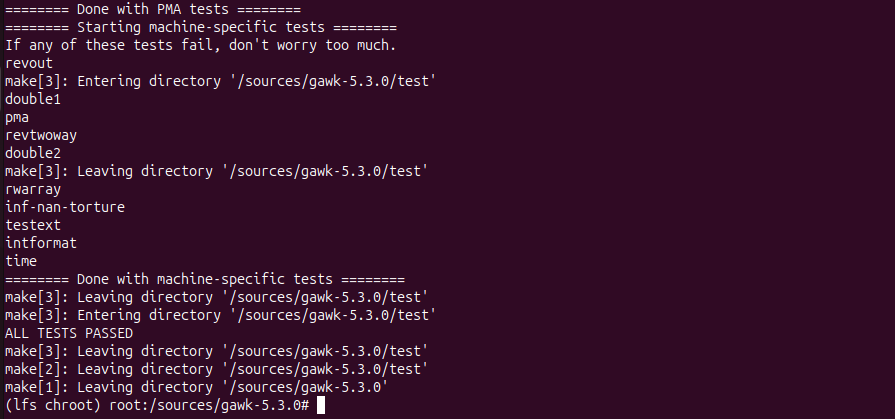The width and height of the screenshot is (895, 419).
Task: Click the pma test output line
Action: click(x=17, y=117)
